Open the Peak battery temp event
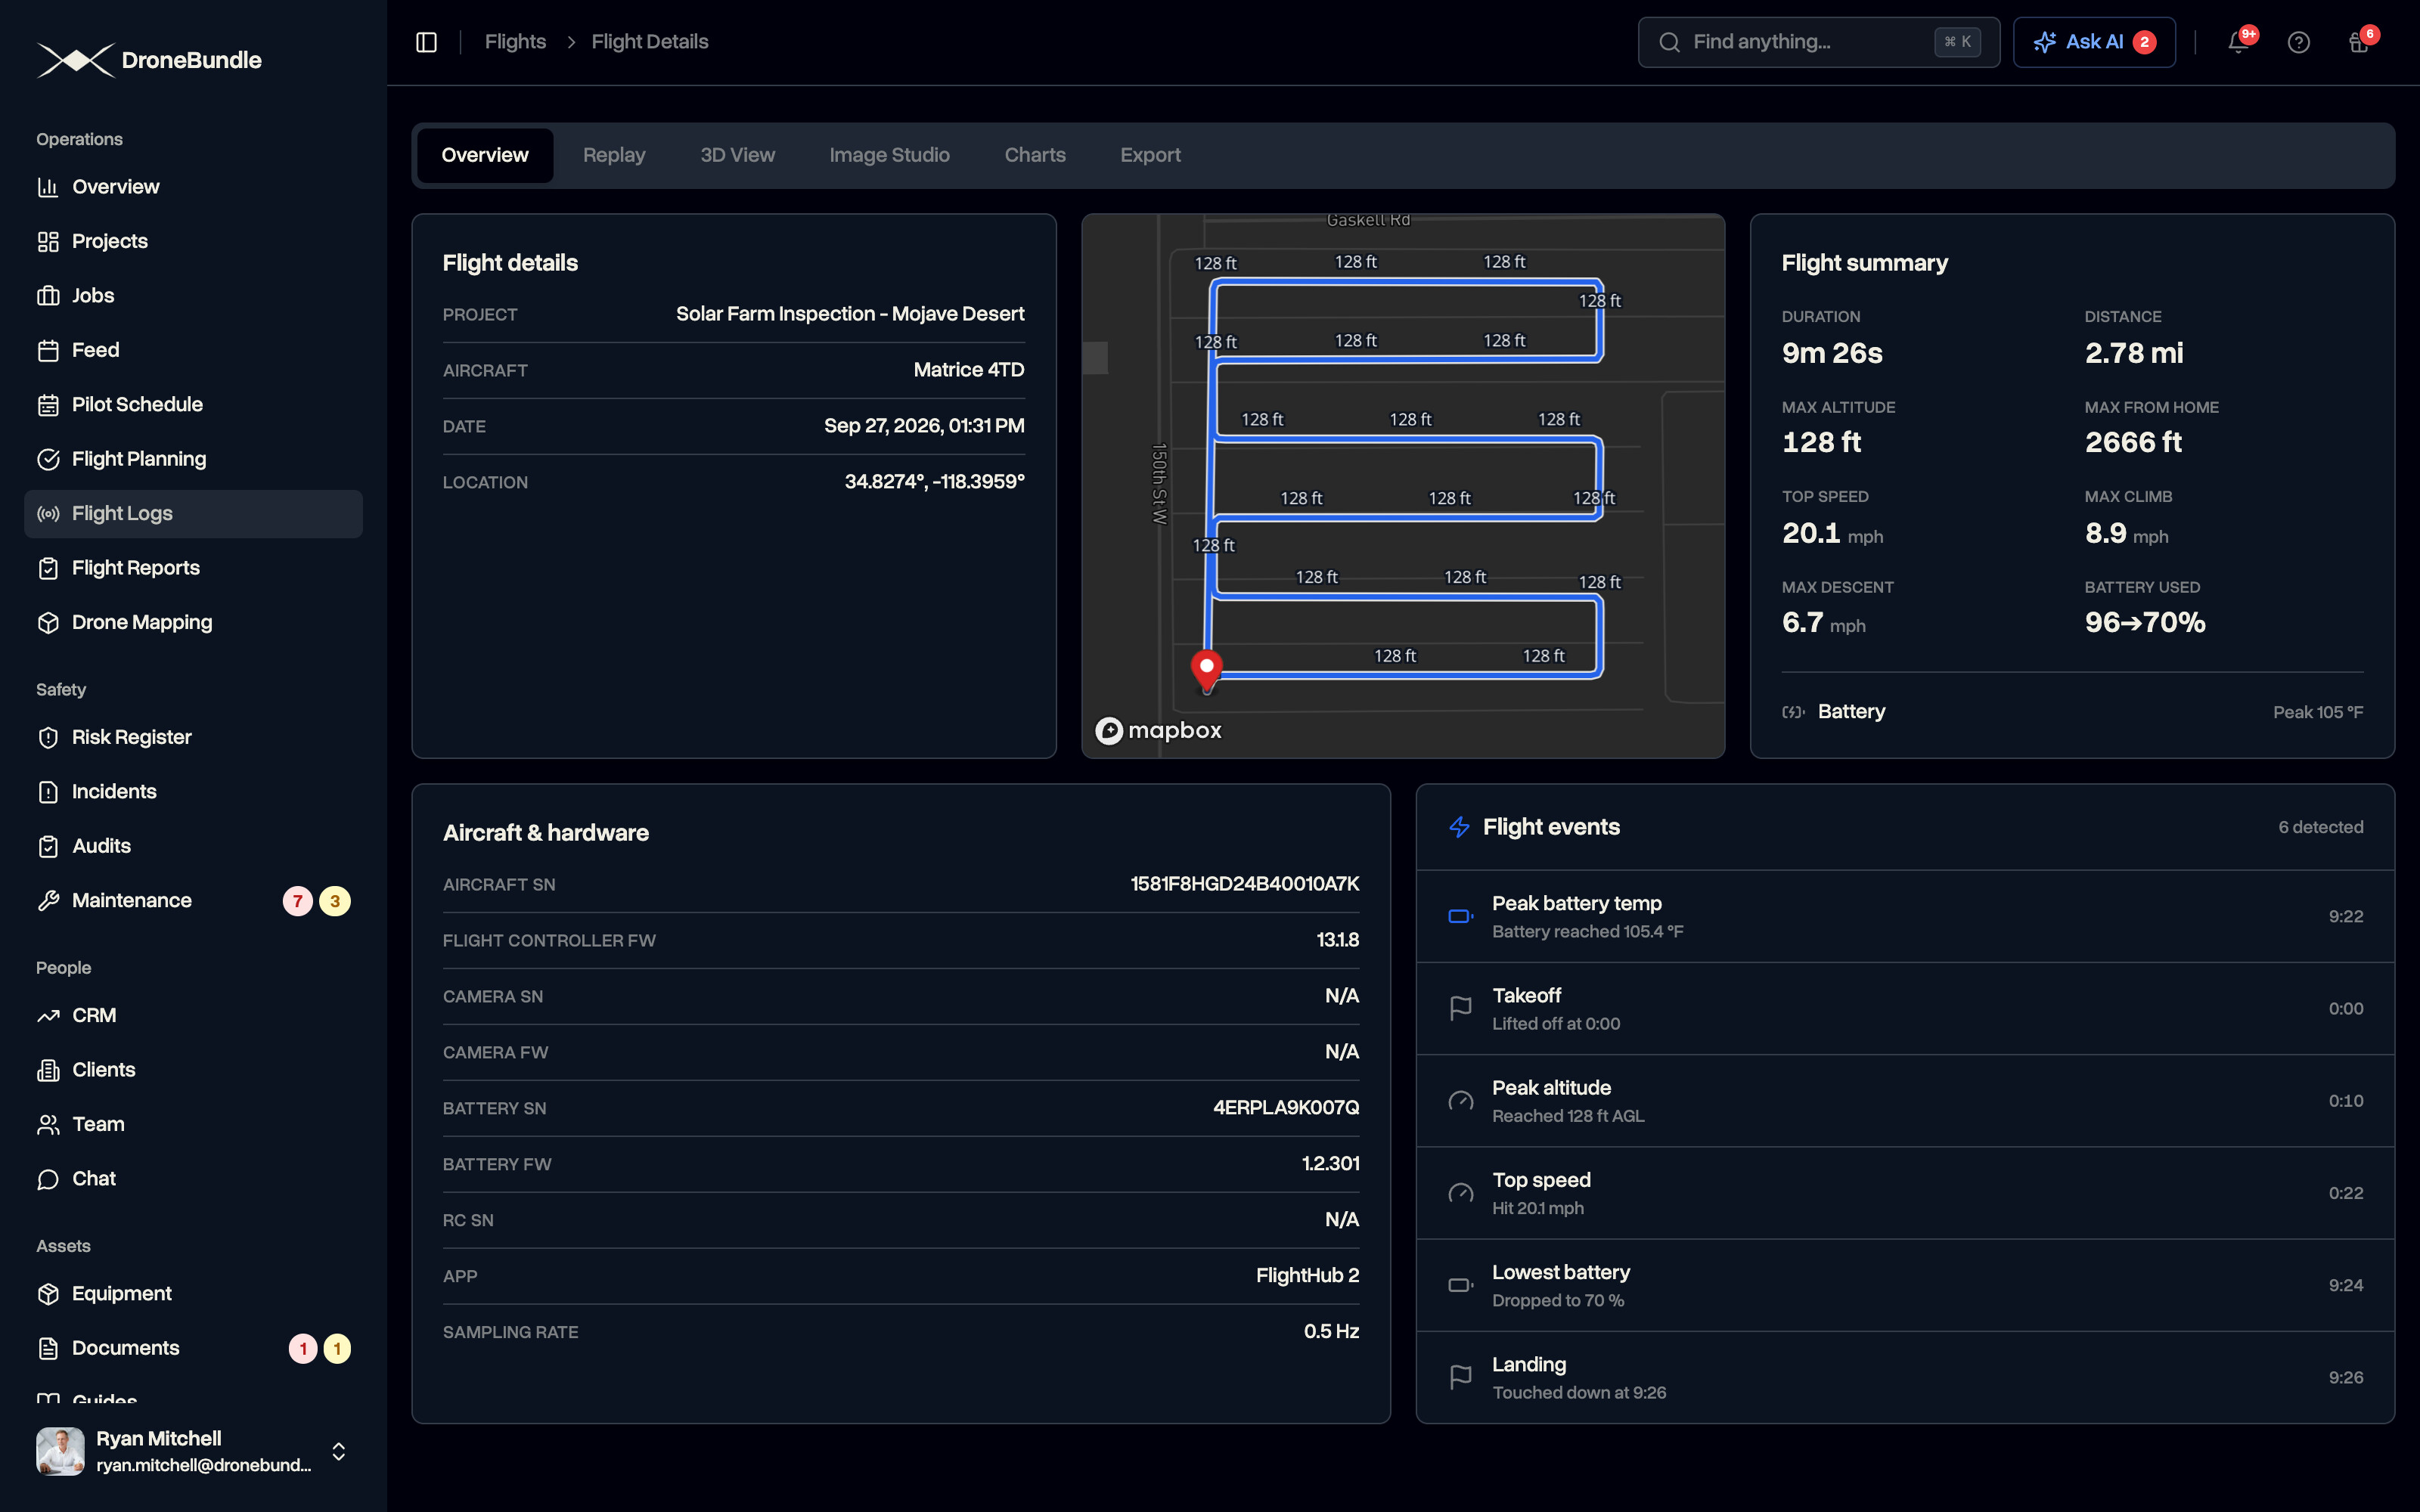The image size is (2420, 1512). (1905, 917)
